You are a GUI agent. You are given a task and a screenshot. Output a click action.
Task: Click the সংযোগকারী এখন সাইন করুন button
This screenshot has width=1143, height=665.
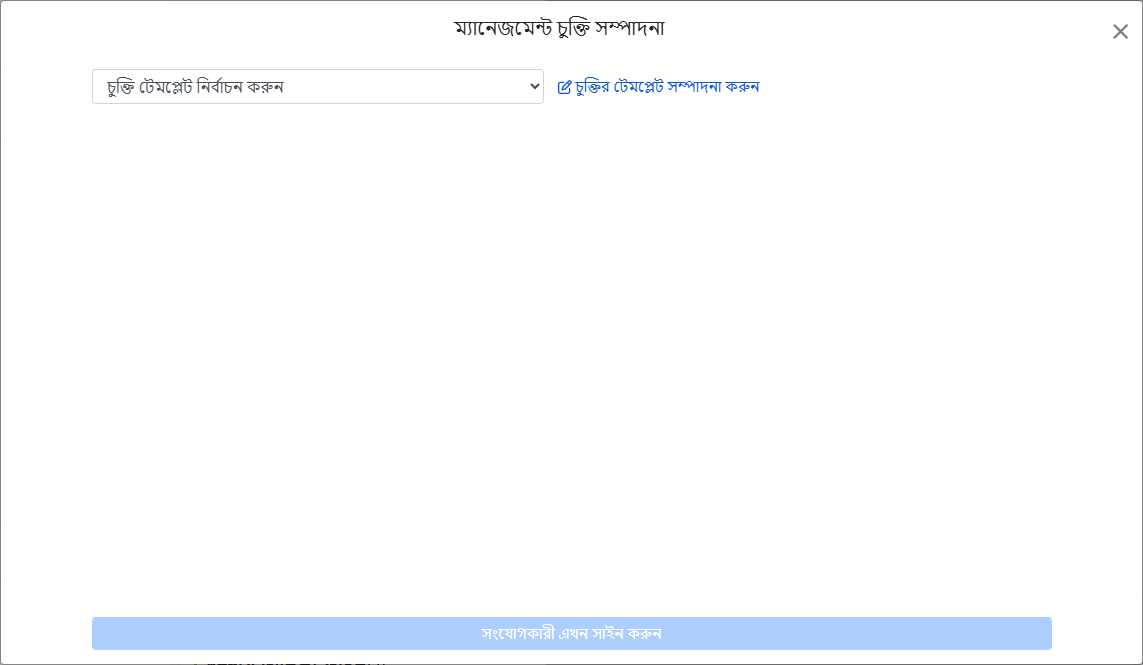point(572,634)
